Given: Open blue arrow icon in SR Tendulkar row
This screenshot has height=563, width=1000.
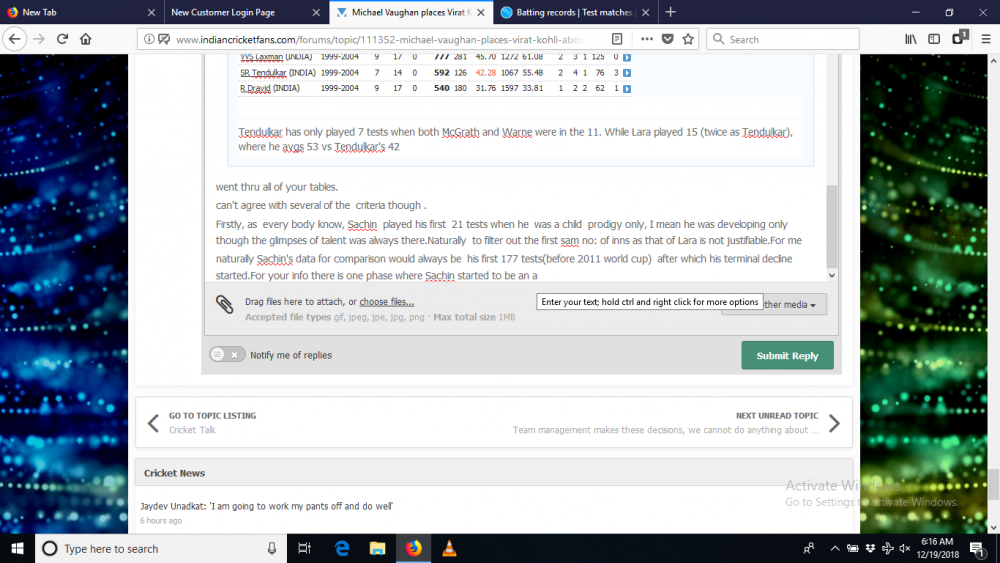Looking at the screenshot, I should [x=627, y=73].
